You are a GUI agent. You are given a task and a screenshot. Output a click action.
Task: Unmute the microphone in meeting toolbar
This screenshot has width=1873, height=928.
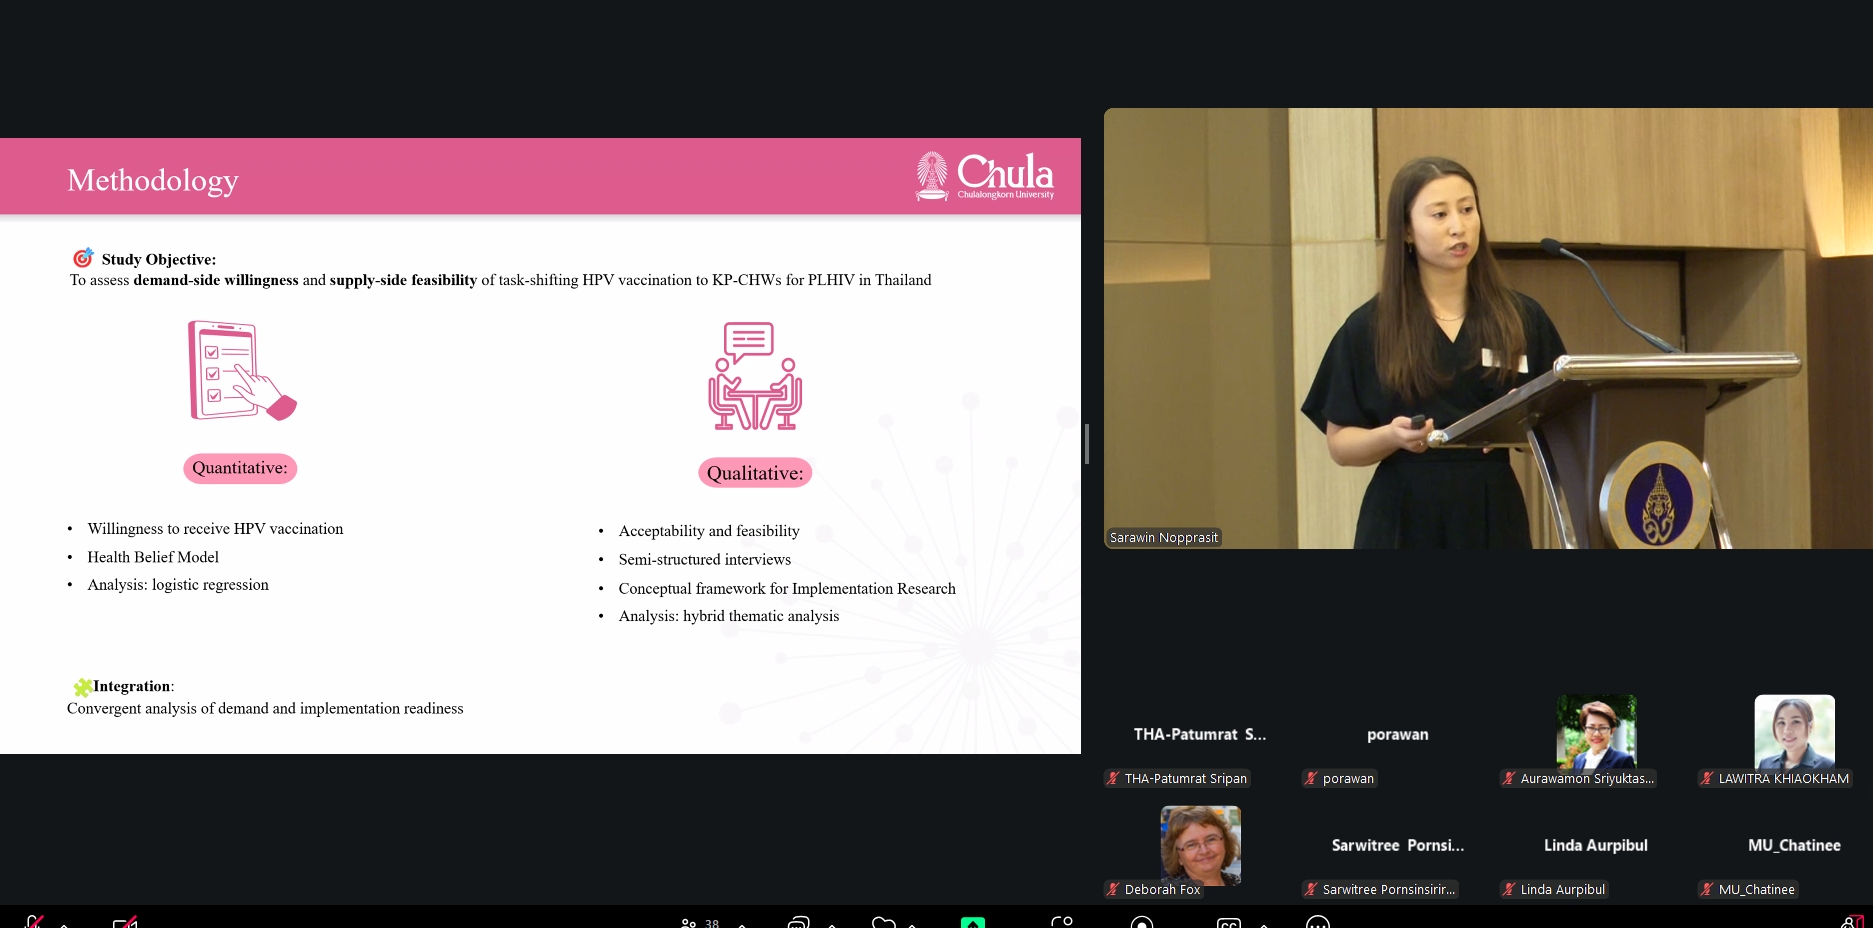click(33, 922)
